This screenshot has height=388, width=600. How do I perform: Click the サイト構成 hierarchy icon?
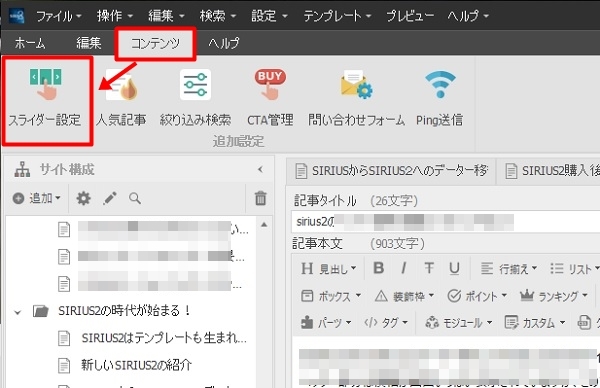[22, 170]
